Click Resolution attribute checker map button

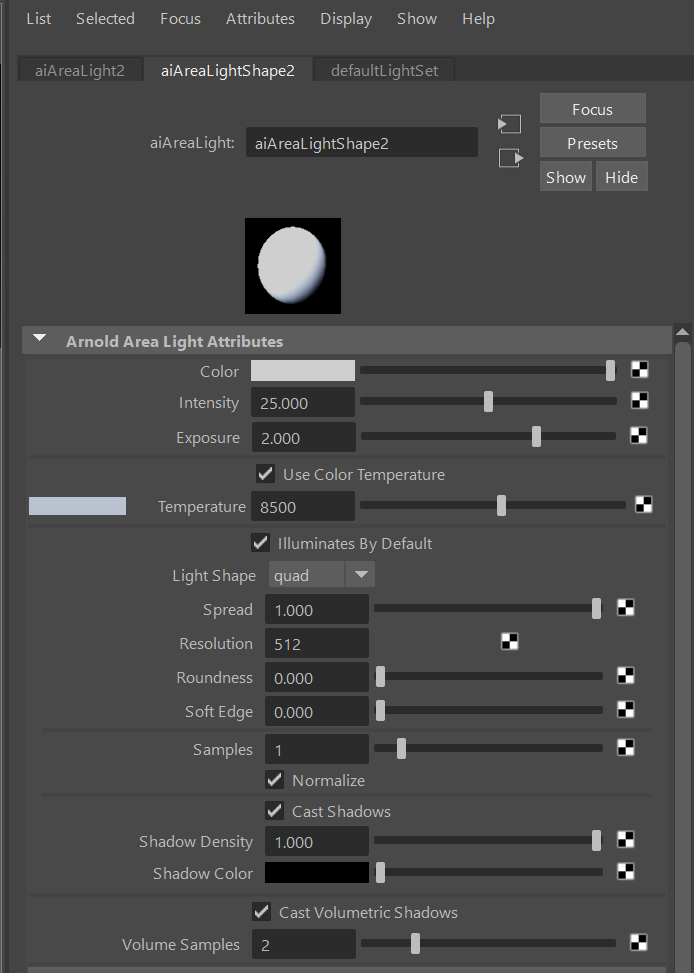click(x=510, y=641)
